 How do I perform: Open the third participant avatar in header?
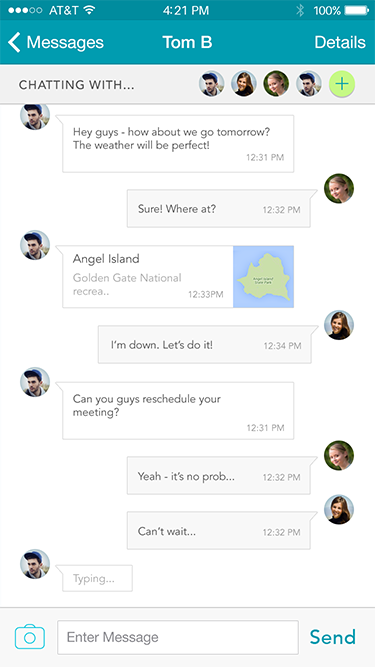[276, 83]
